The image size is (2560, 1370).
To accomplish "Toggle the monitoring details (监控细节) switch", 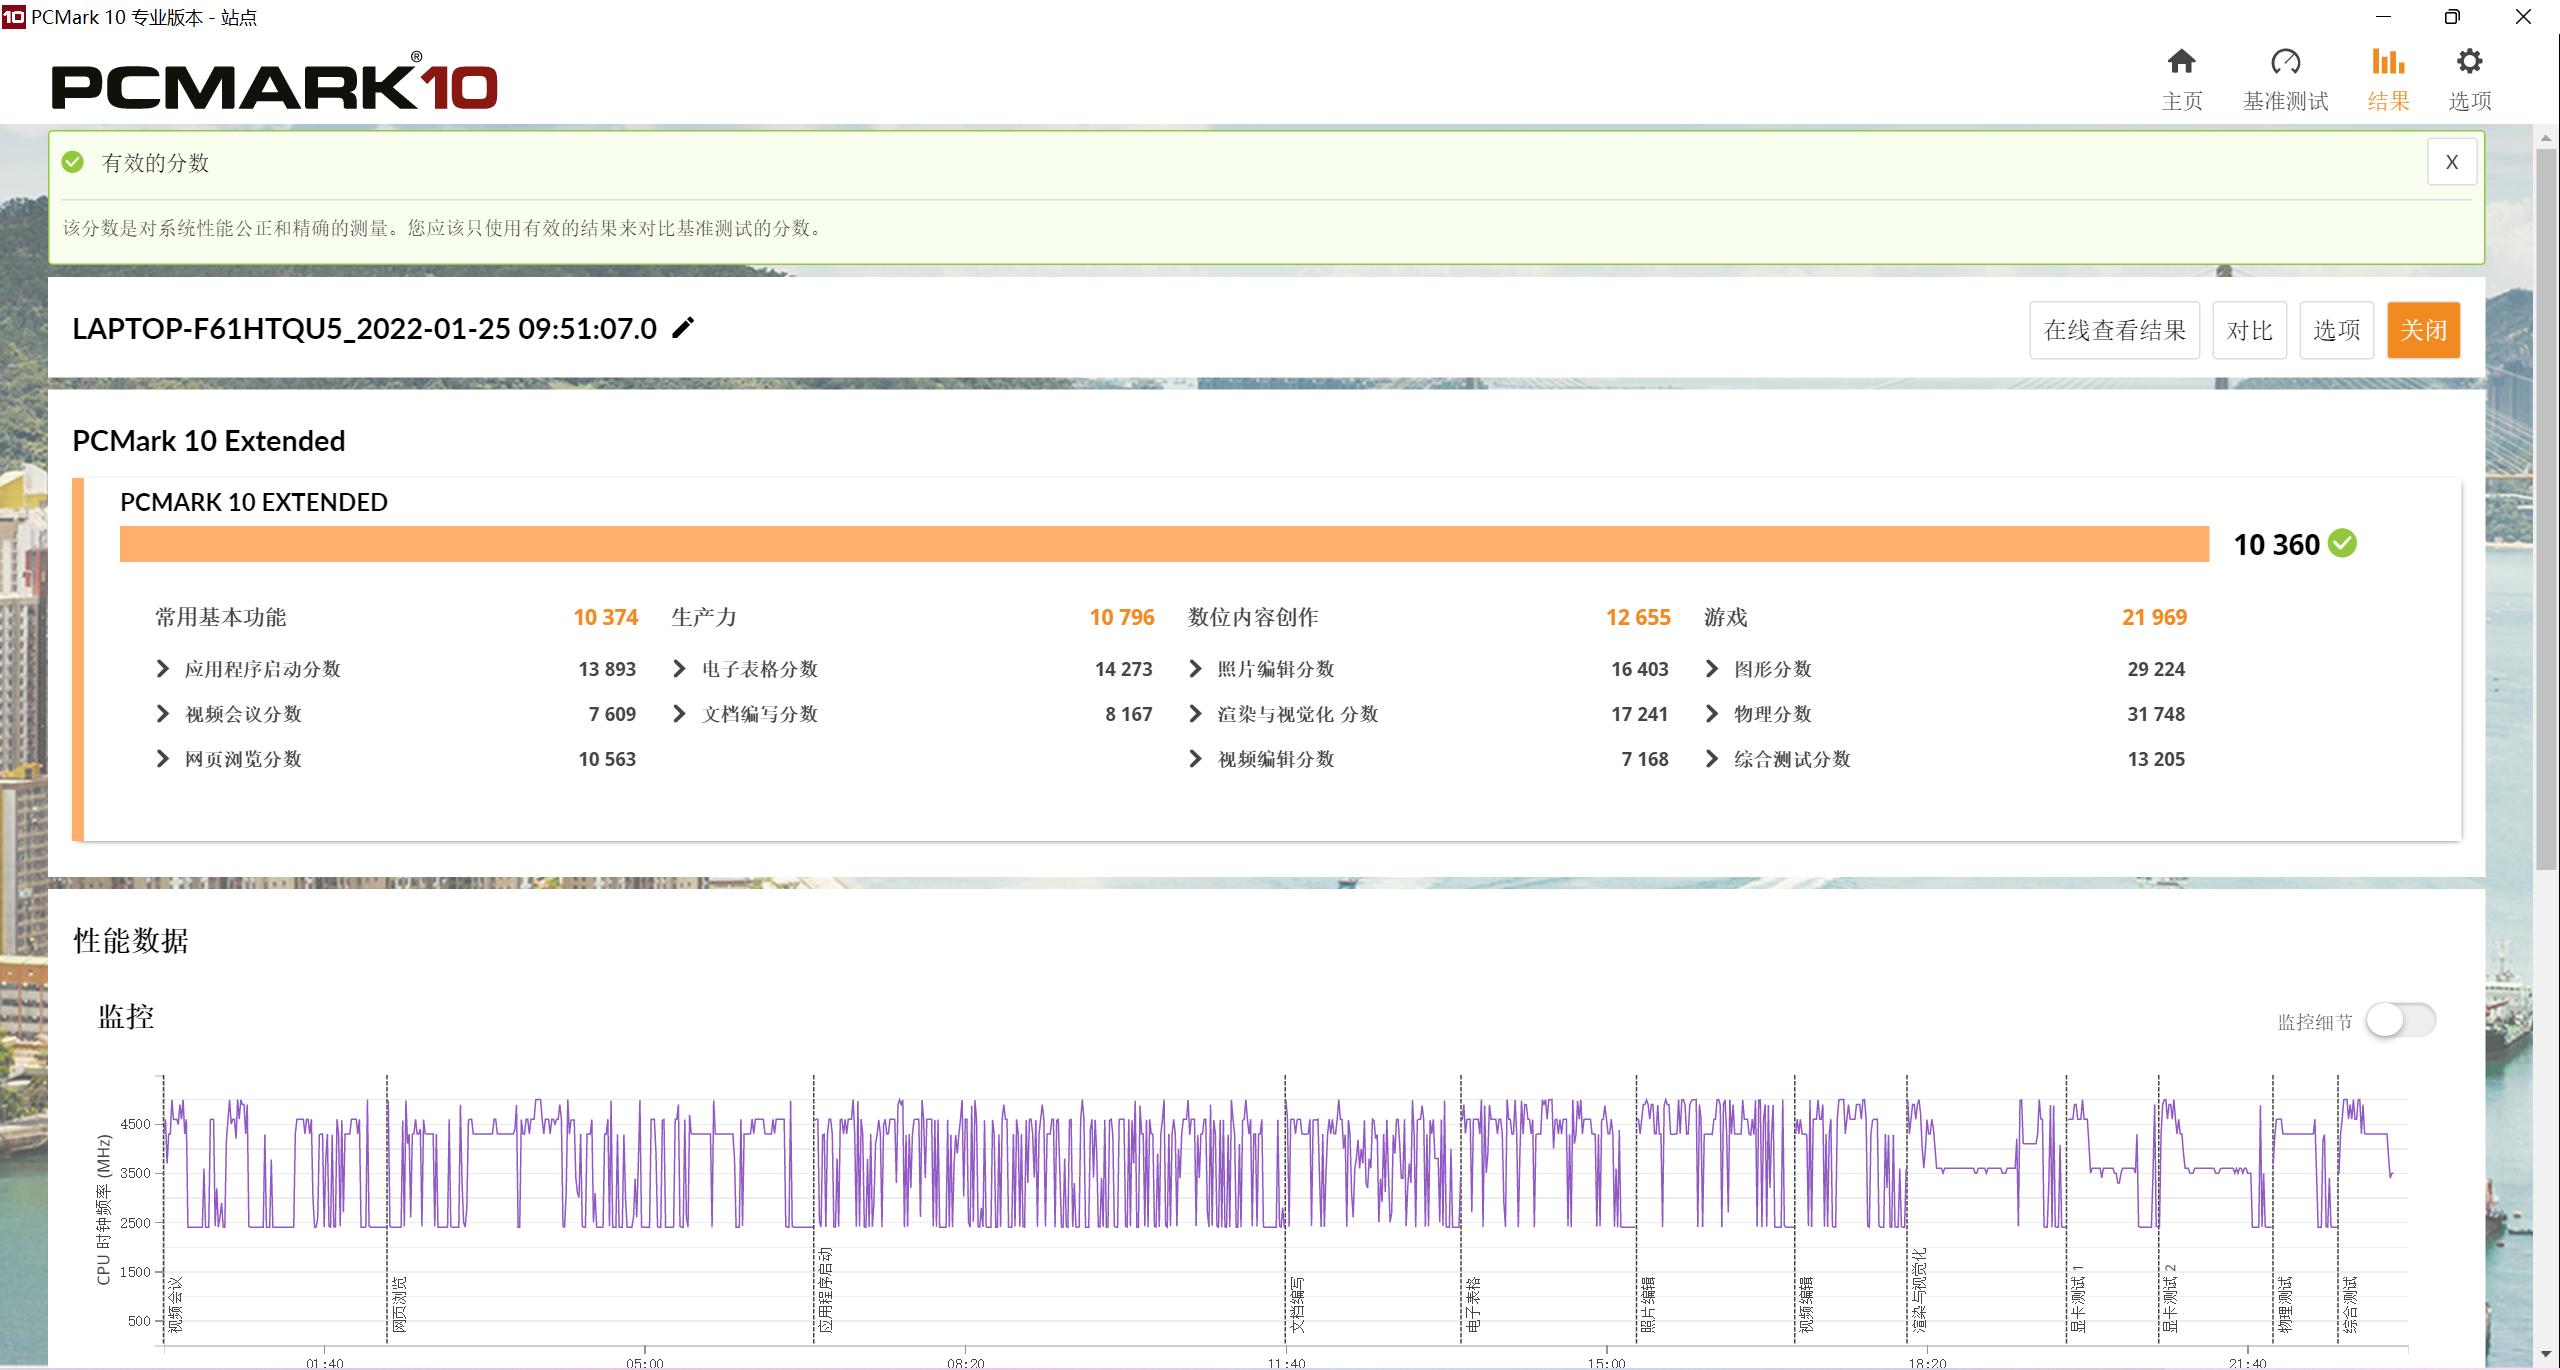I will [2400, 1021].
